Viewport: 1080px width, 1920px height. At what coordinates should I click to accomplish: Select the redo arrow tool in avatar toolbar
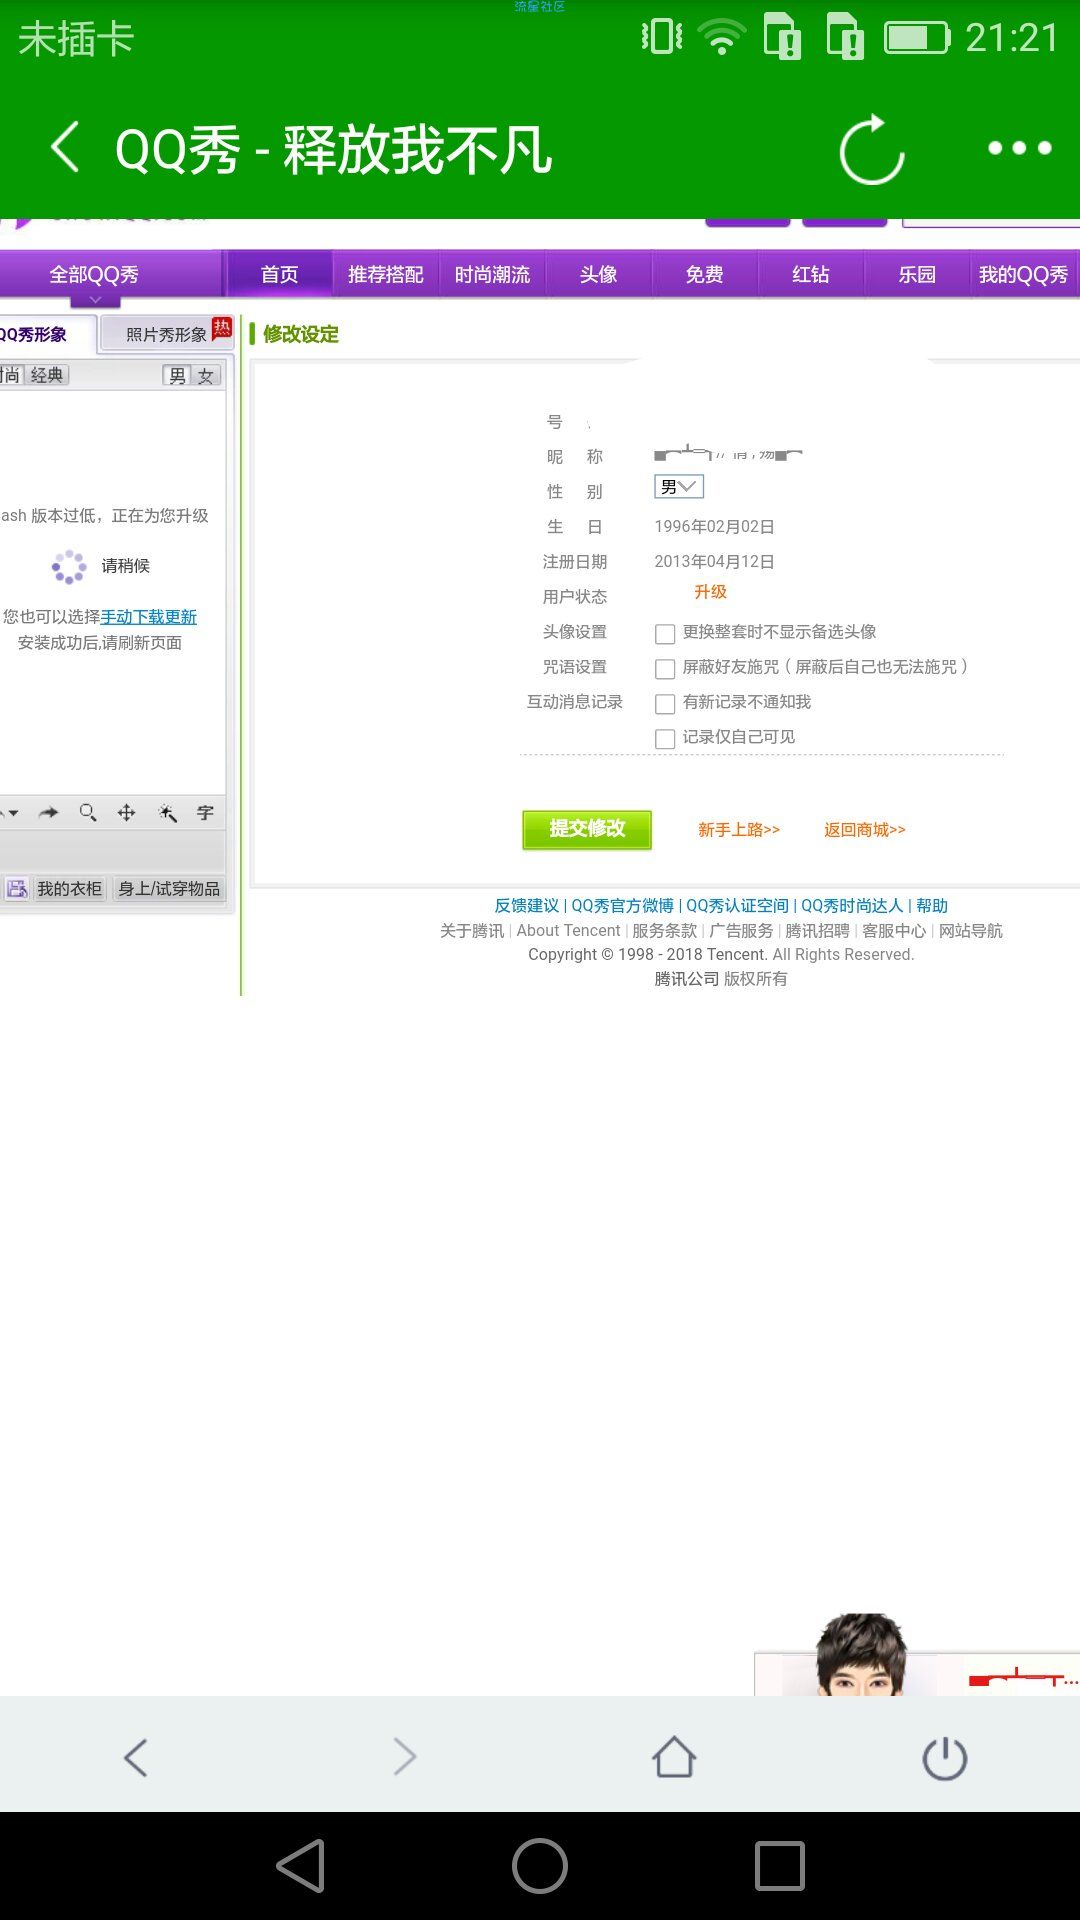(x=49, y=813)
